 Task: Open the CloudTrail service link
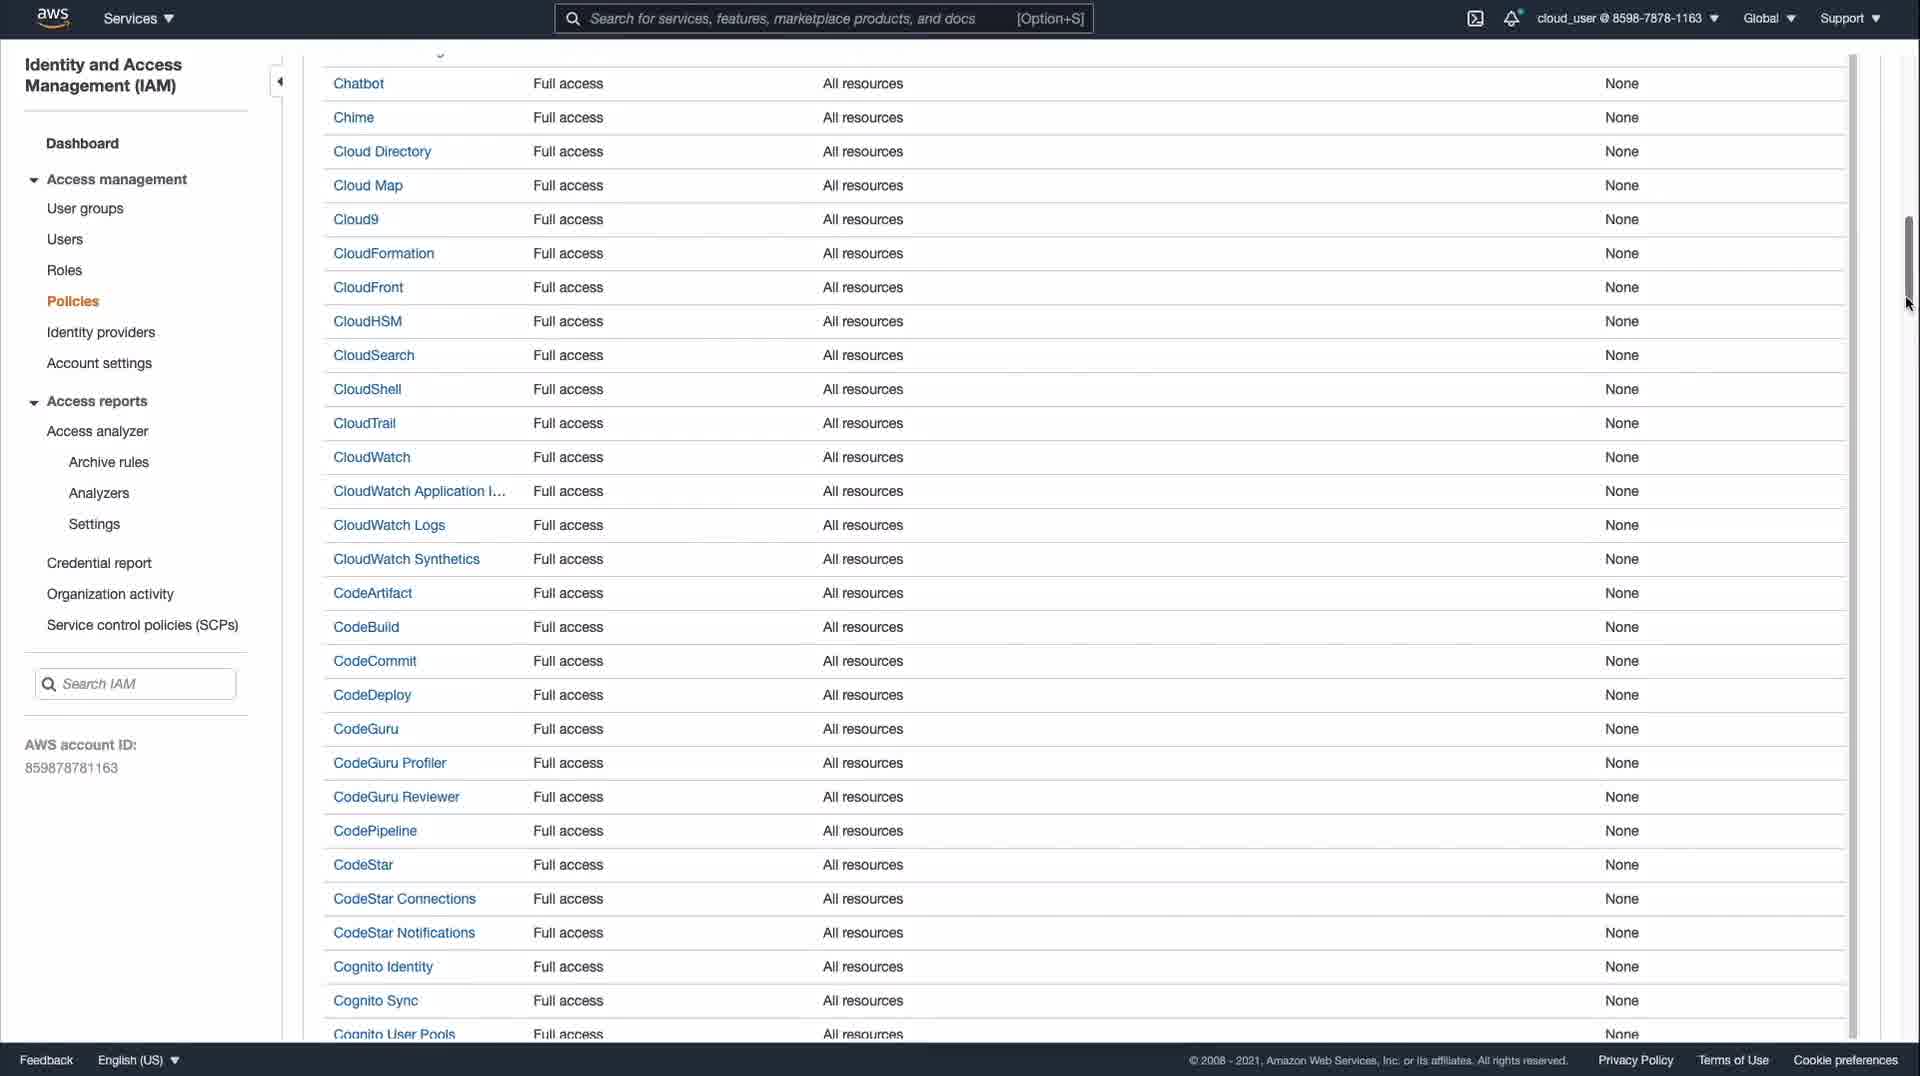[x=364, y=424]
